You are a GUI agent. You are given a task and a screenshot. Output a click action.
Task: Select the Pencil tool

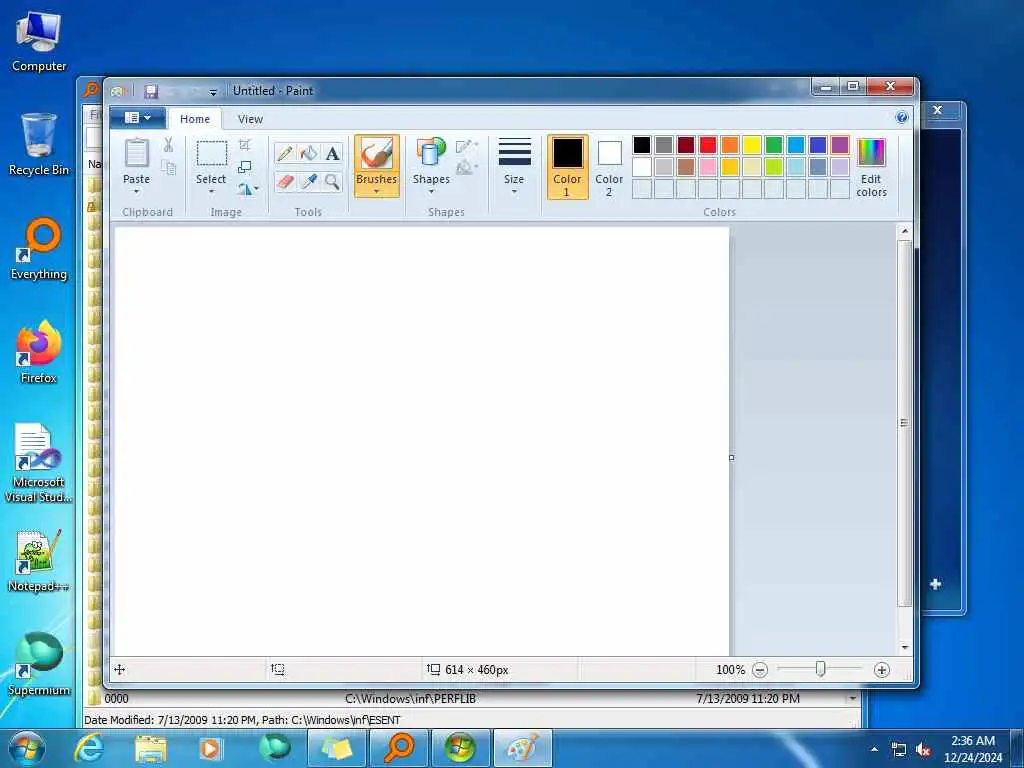(x=285, y=153)
